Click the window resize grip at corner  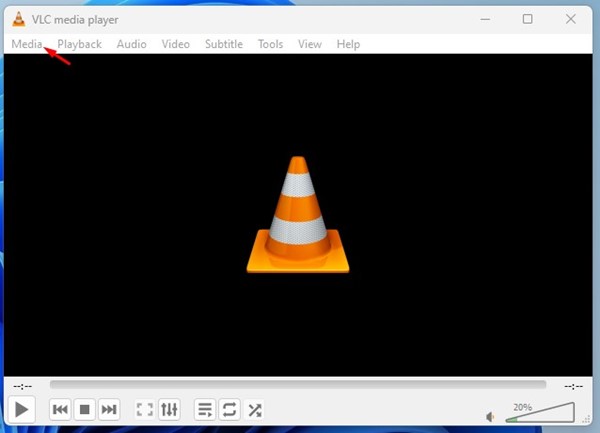[587, 419]
